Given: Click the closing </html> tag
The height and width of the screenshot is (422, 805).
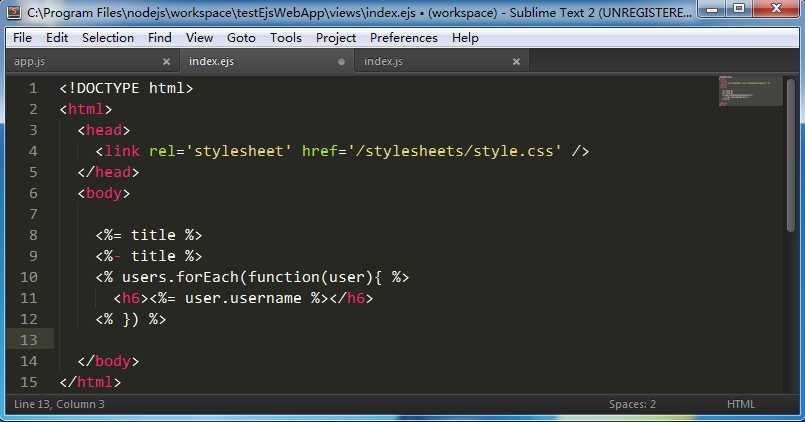Looking at the screenshot, I should tap(90, 382).
